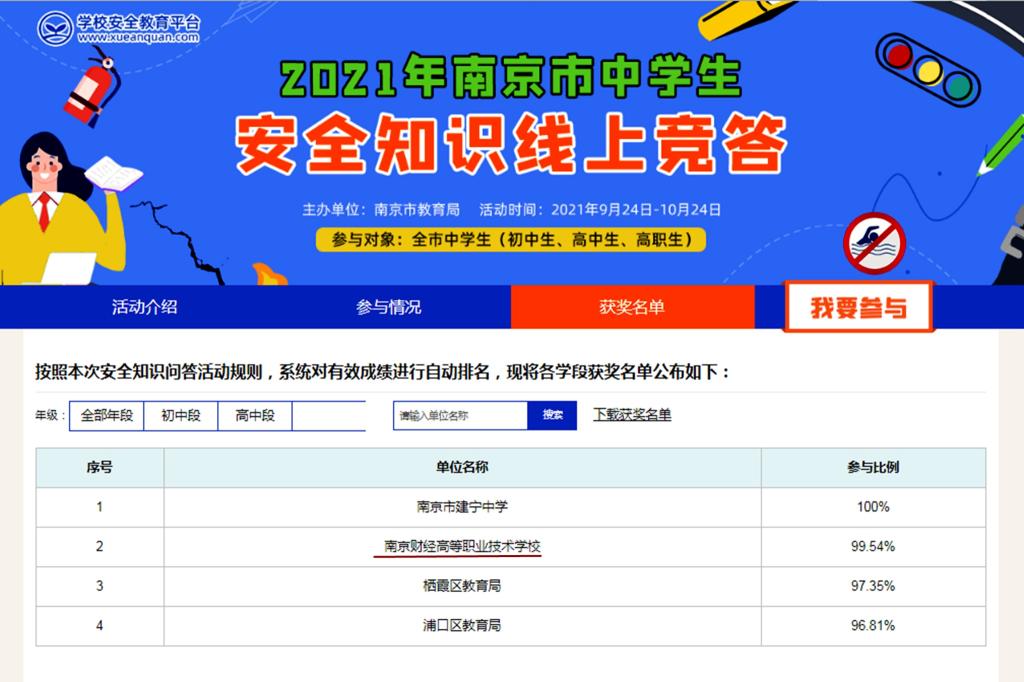Choose the 初中段 grade filter

[181, 415]
